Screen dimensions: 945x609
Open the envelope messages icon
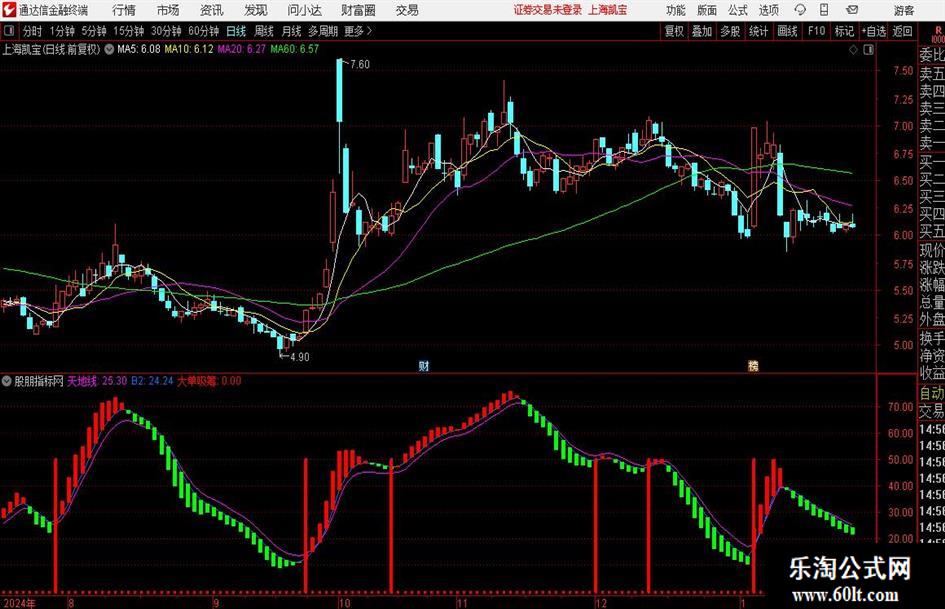(x=852, y=10)
